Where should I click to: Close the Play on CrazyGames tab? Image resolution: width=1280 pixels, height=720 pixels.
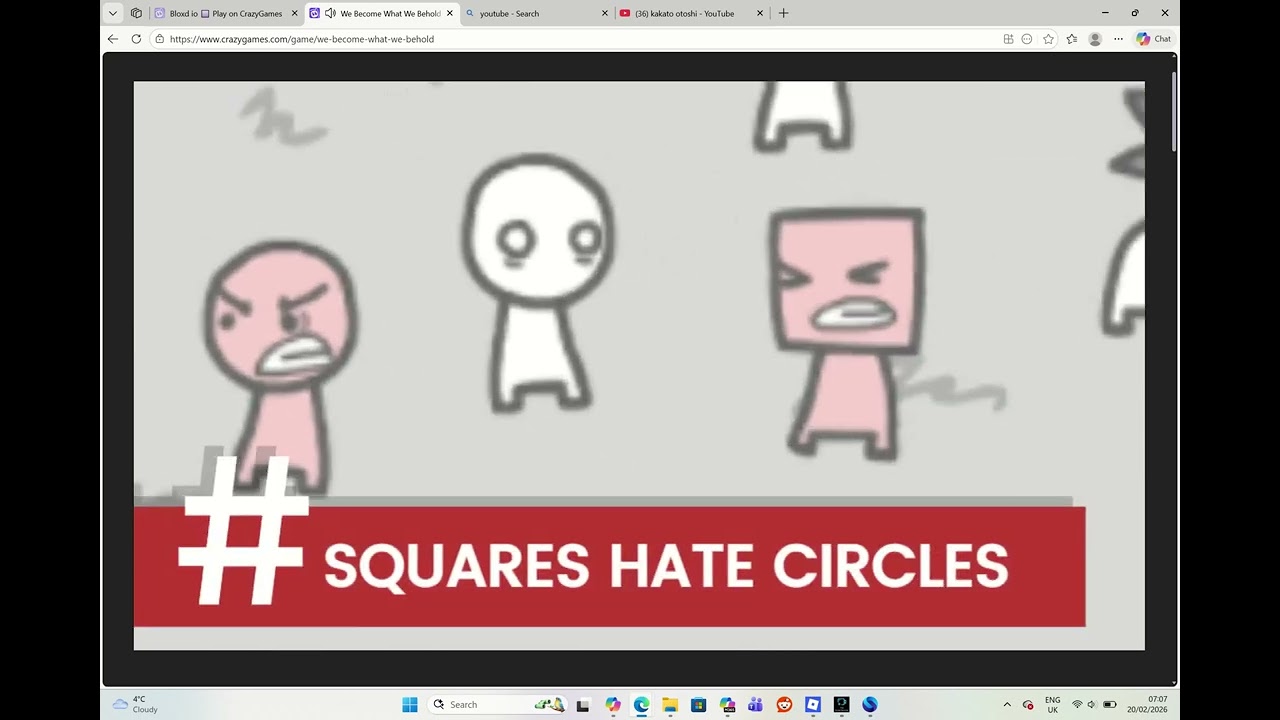[294, 13]
